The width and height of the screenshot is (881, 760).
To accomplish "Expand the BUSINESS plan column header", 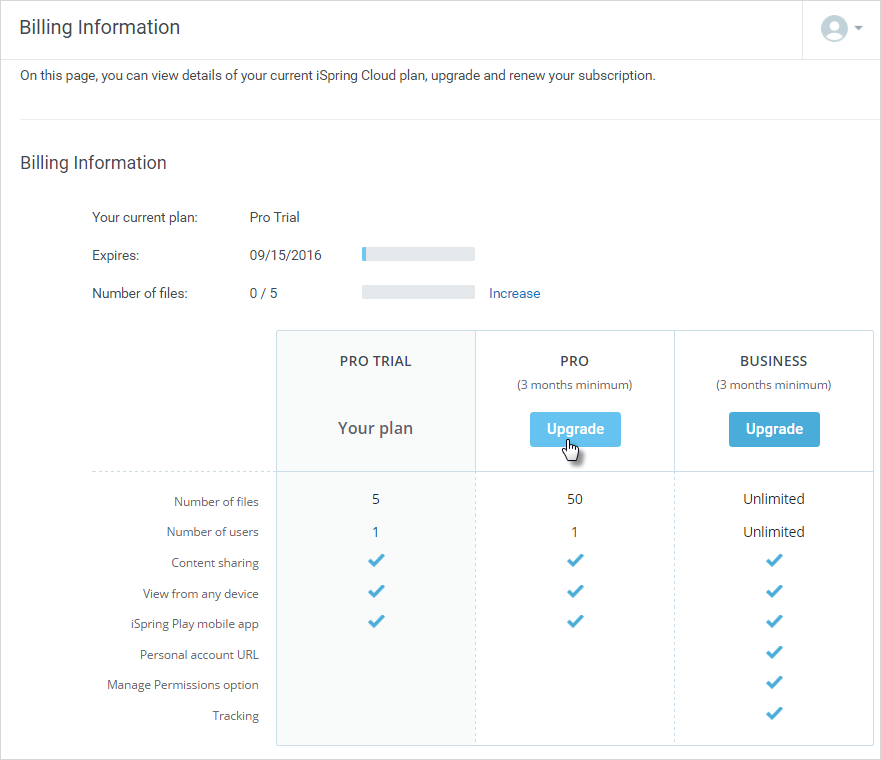I will point(774,361).
